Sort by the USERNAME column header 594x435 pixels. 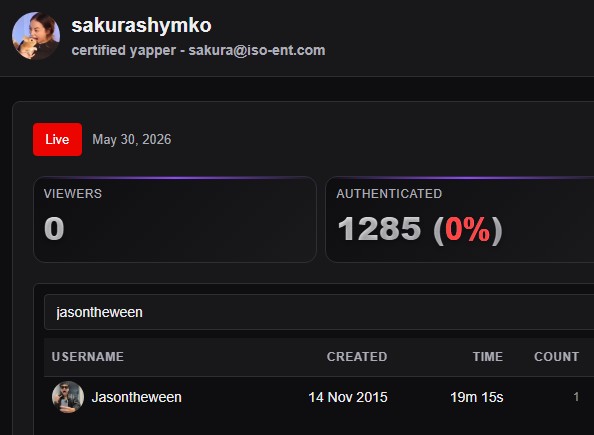[88, 357]
